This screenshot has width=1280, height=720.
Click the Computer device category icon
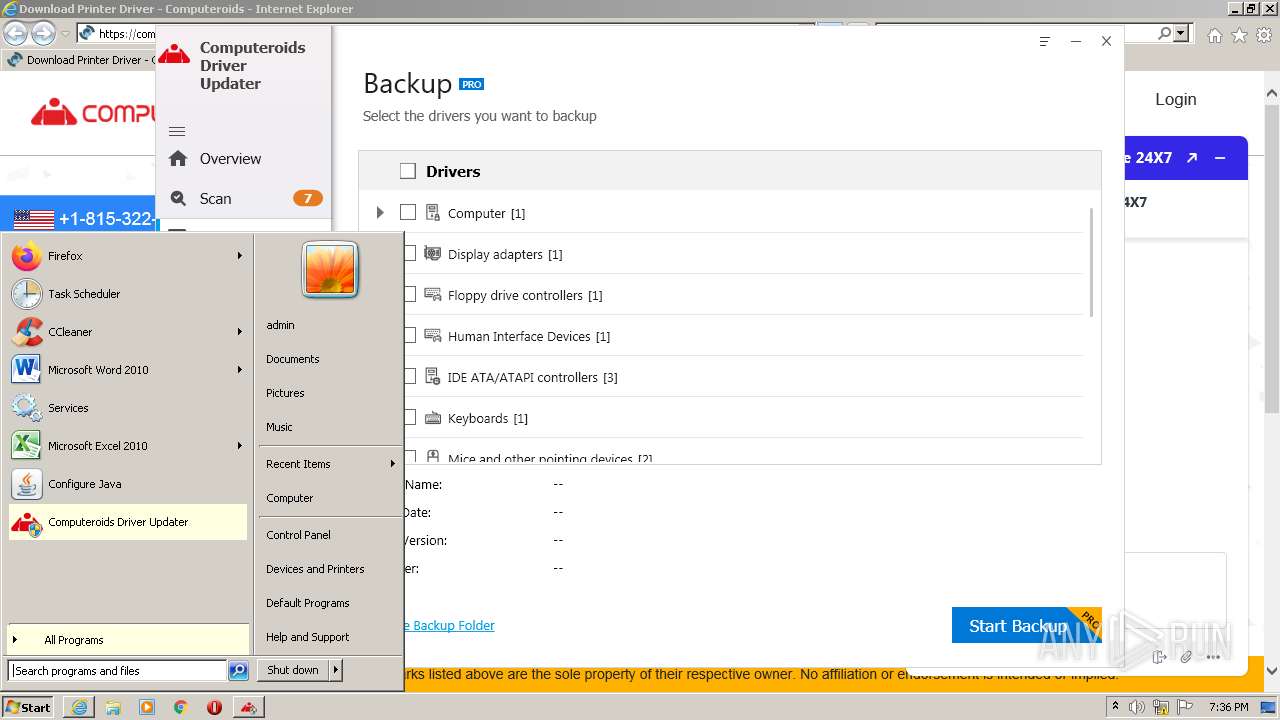[x=433, y=212]
